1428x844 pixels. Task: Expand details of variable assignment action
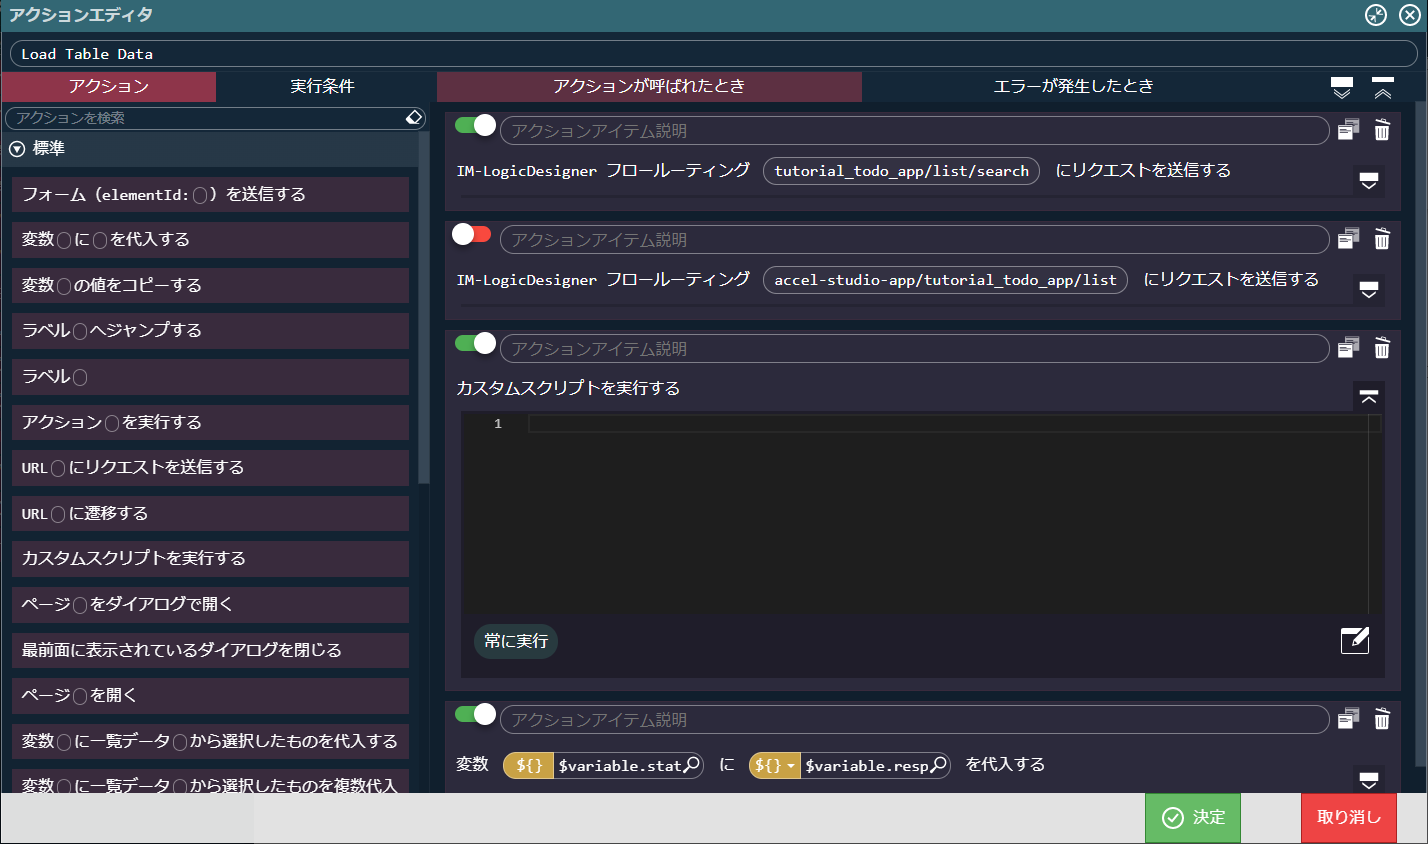pos(1369,779)
